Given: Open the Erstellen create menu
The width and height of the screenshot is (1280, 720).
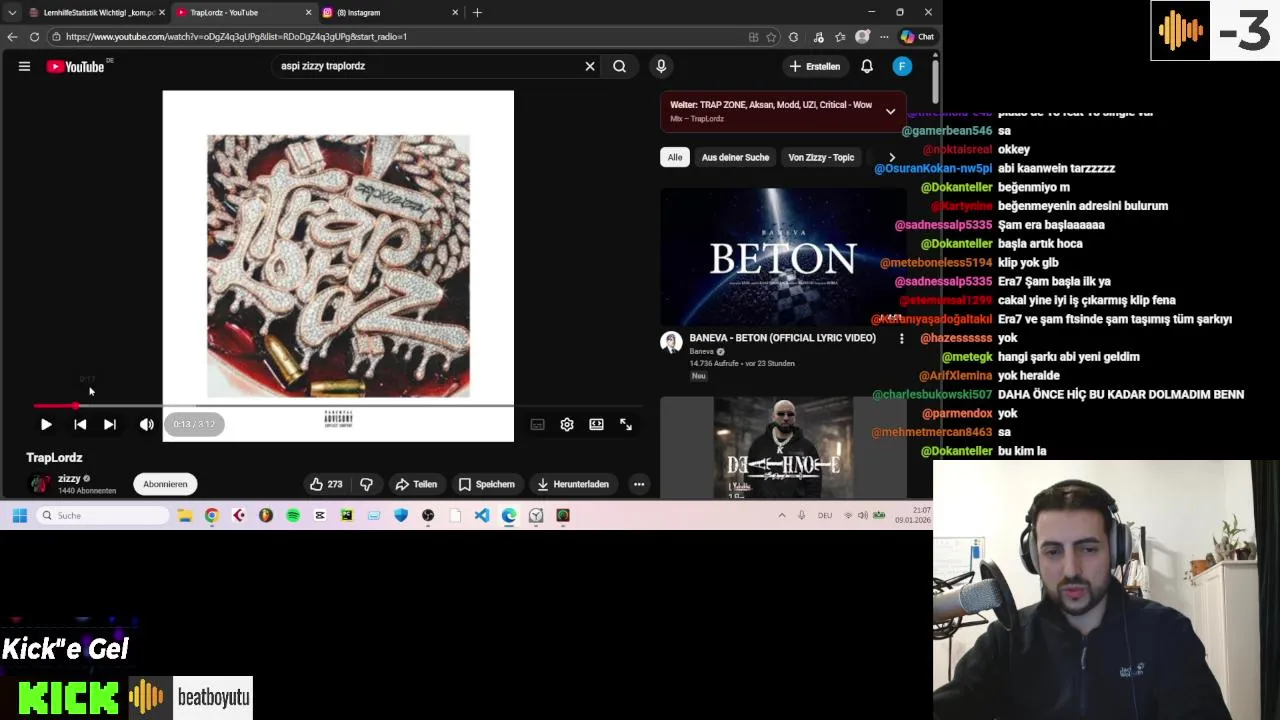Looking at the screenshot, I should point(815,66).
